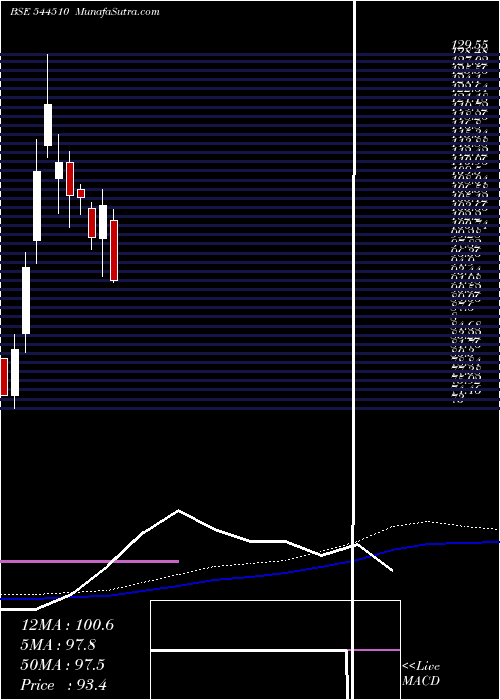Screen dimensions: 500x700
Task: Click the 129.55 top price label
Action: pyautogui.click(x=469, y=44)
